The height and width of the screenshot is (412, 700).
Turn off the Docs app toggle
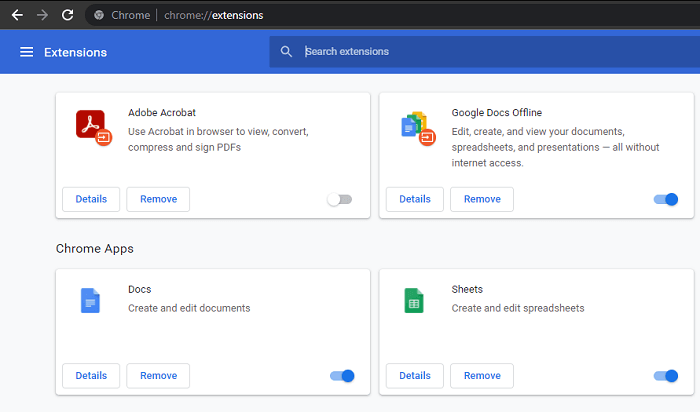pyautogui.click(x=342, y=376)
